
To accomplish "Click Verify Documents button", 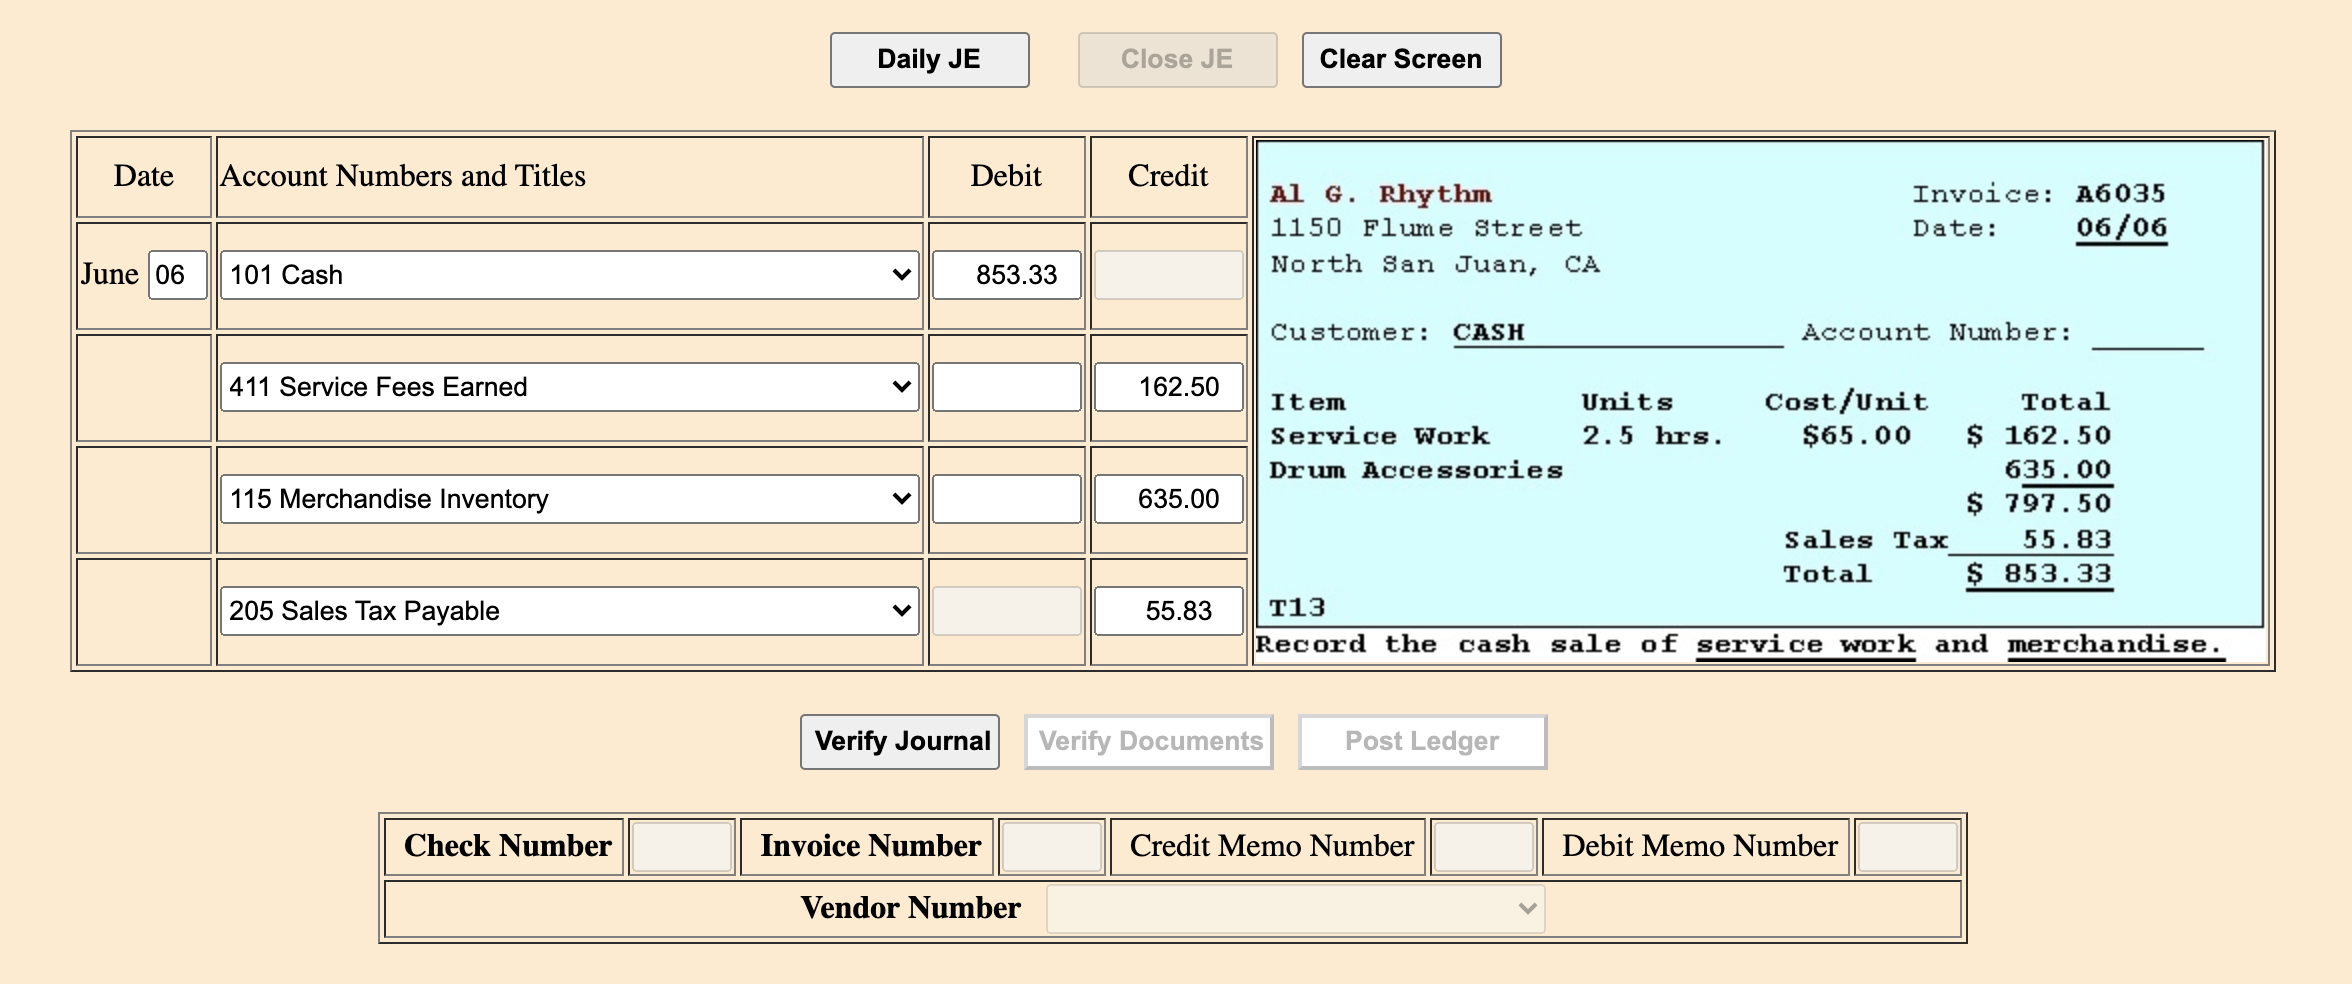I will click(1149, 742).
